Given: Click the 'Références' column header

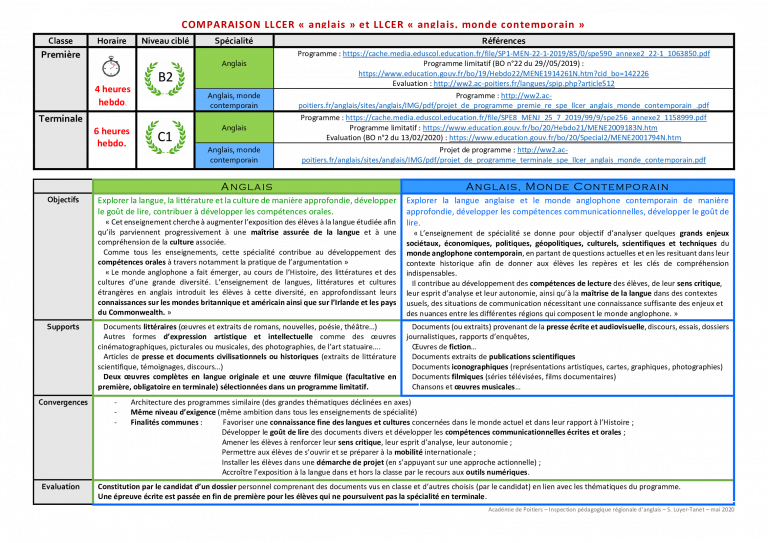Looking at the screenshot, I should pyautogui.click(x=503, y=41).
